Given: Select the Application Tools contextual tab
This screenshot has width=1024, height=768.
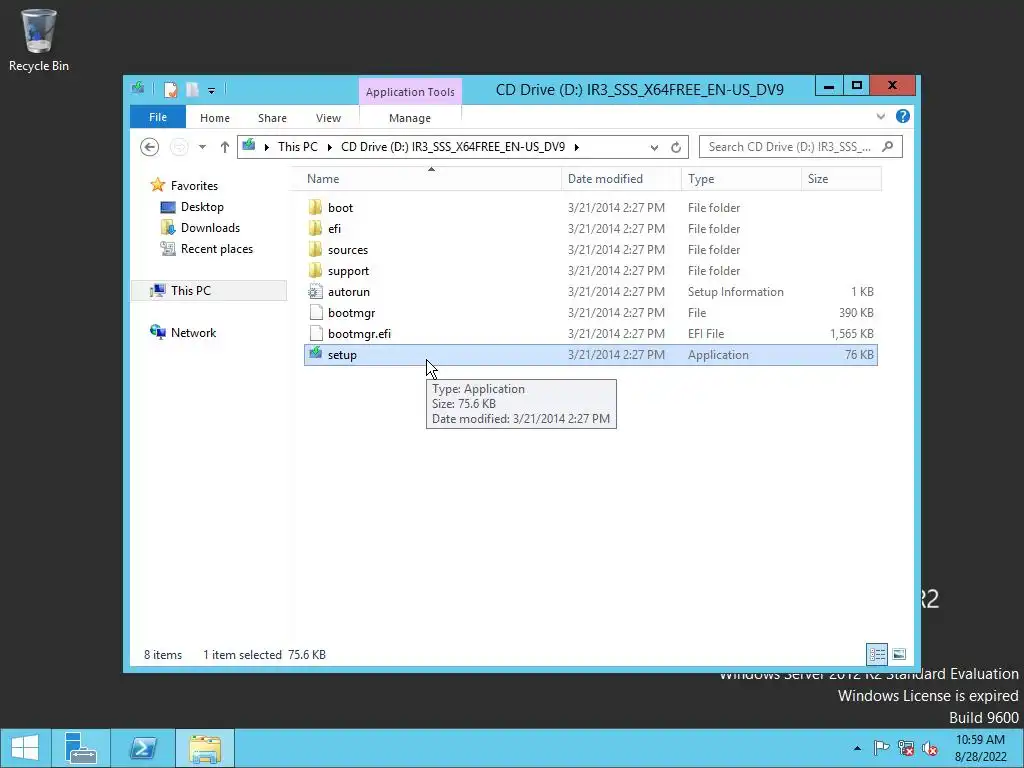Looking at the screenshot, I should coord(409,92).
